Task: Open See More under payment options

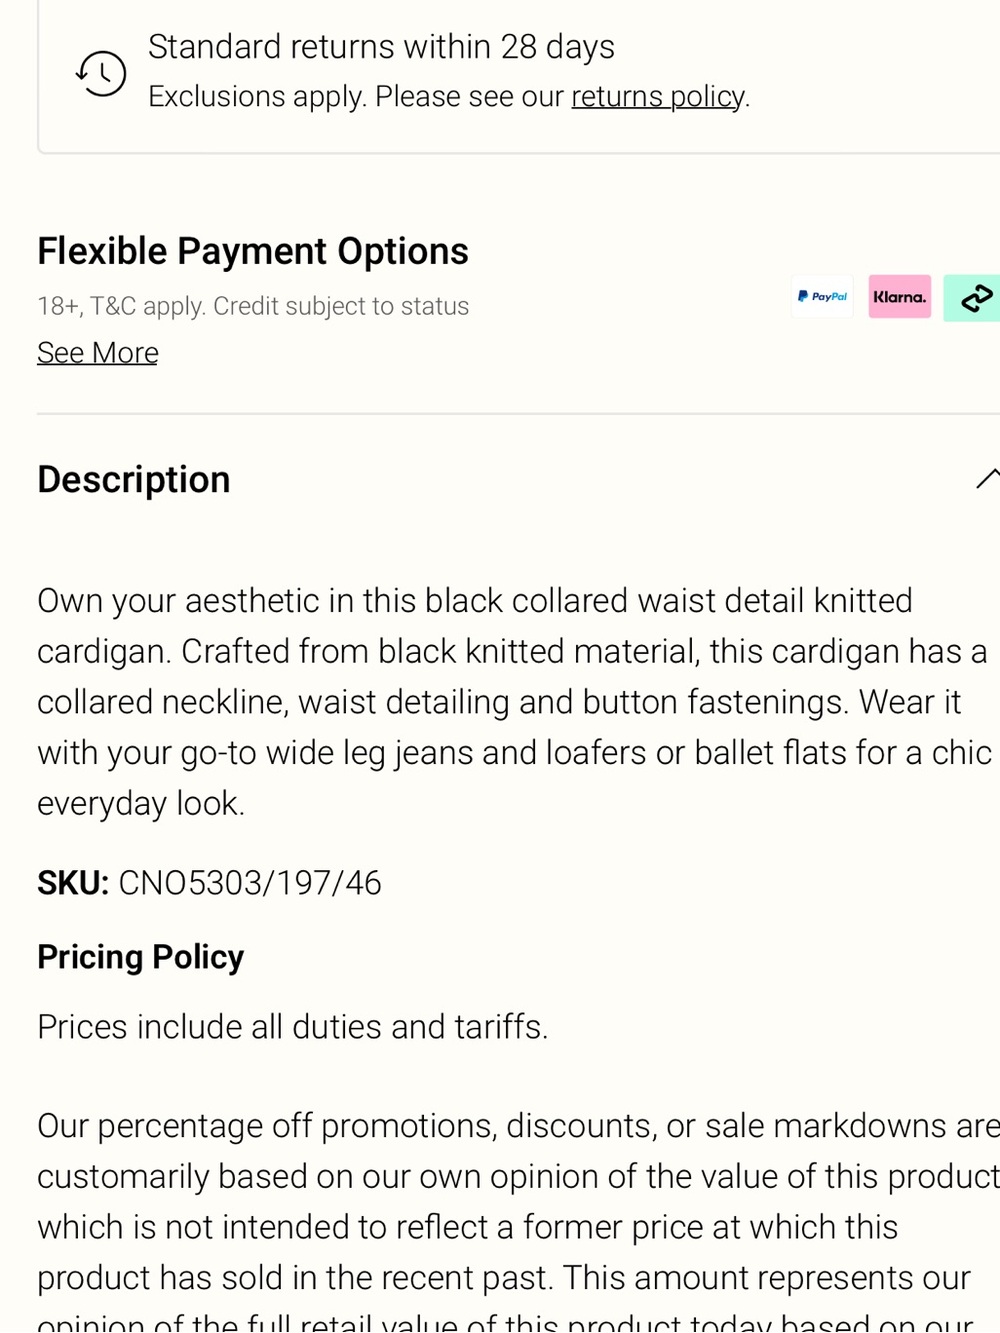Action: (98, 353)
